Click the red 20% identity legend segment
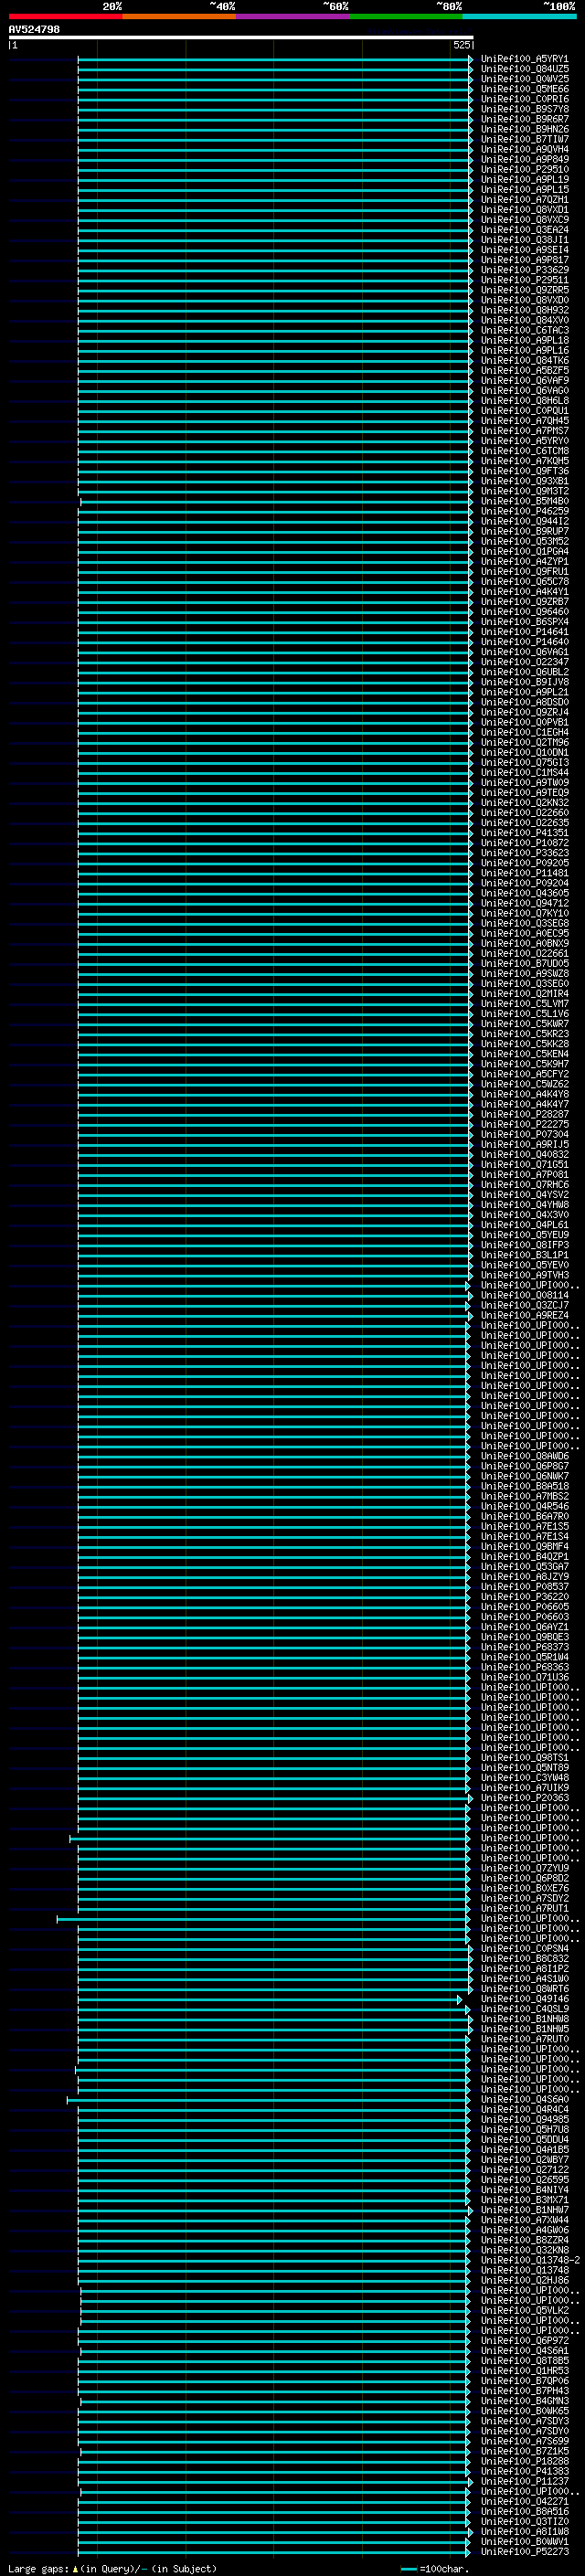585x2576 pixels. pos(65,16)
